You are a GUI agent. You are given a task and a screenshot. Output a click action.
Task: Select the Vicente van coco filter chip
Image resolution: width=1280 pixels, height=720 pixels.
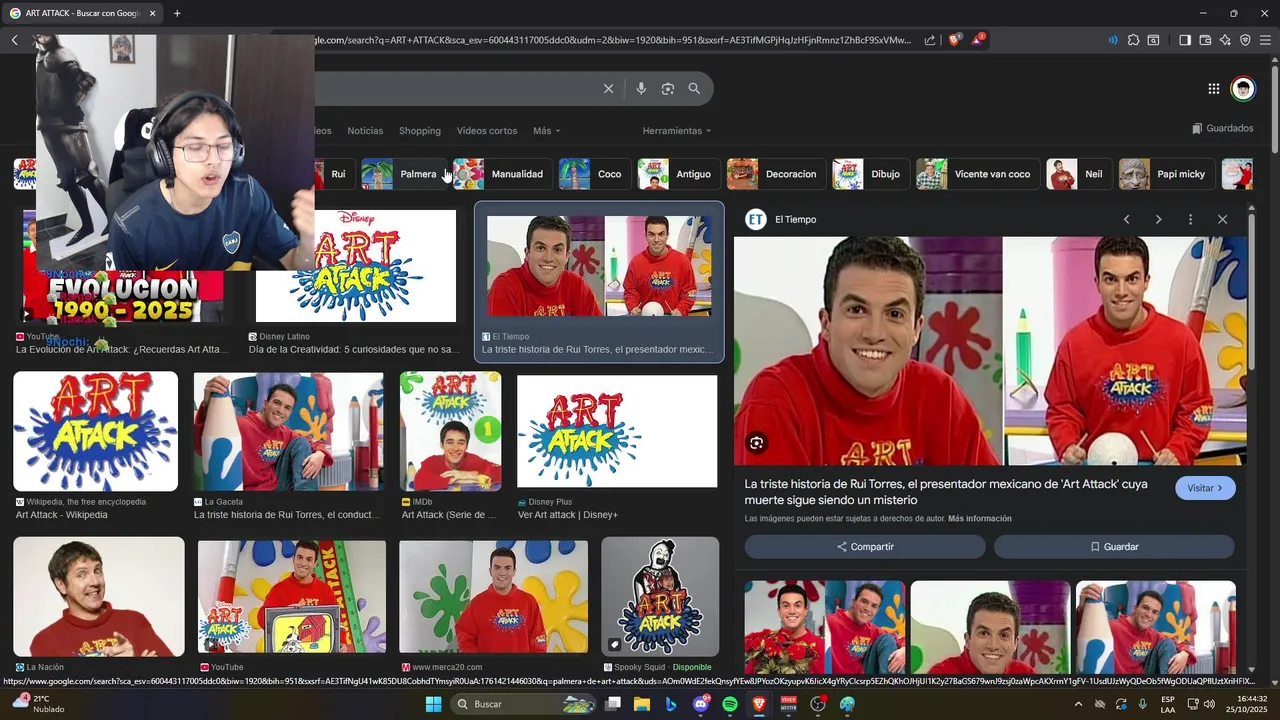click(977, 174)
